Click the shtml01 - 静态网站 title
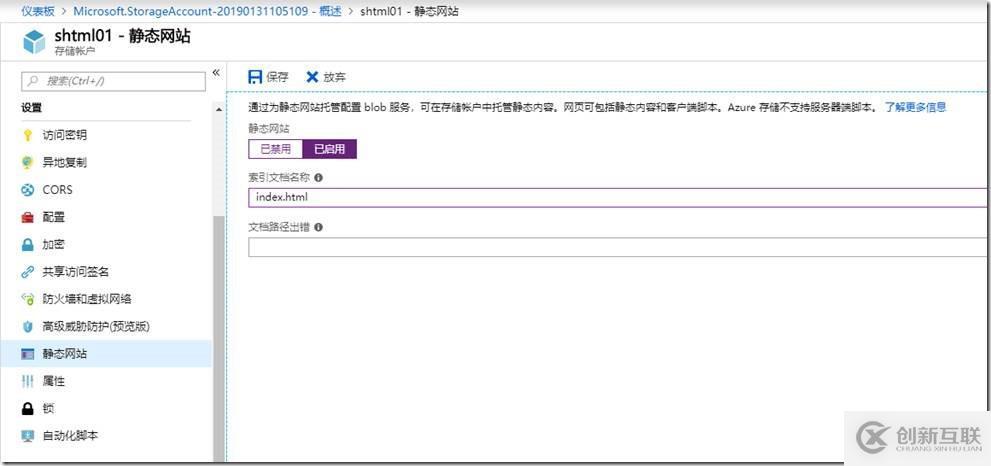Viewport: 991px width, 466px height. pos(122,36)
